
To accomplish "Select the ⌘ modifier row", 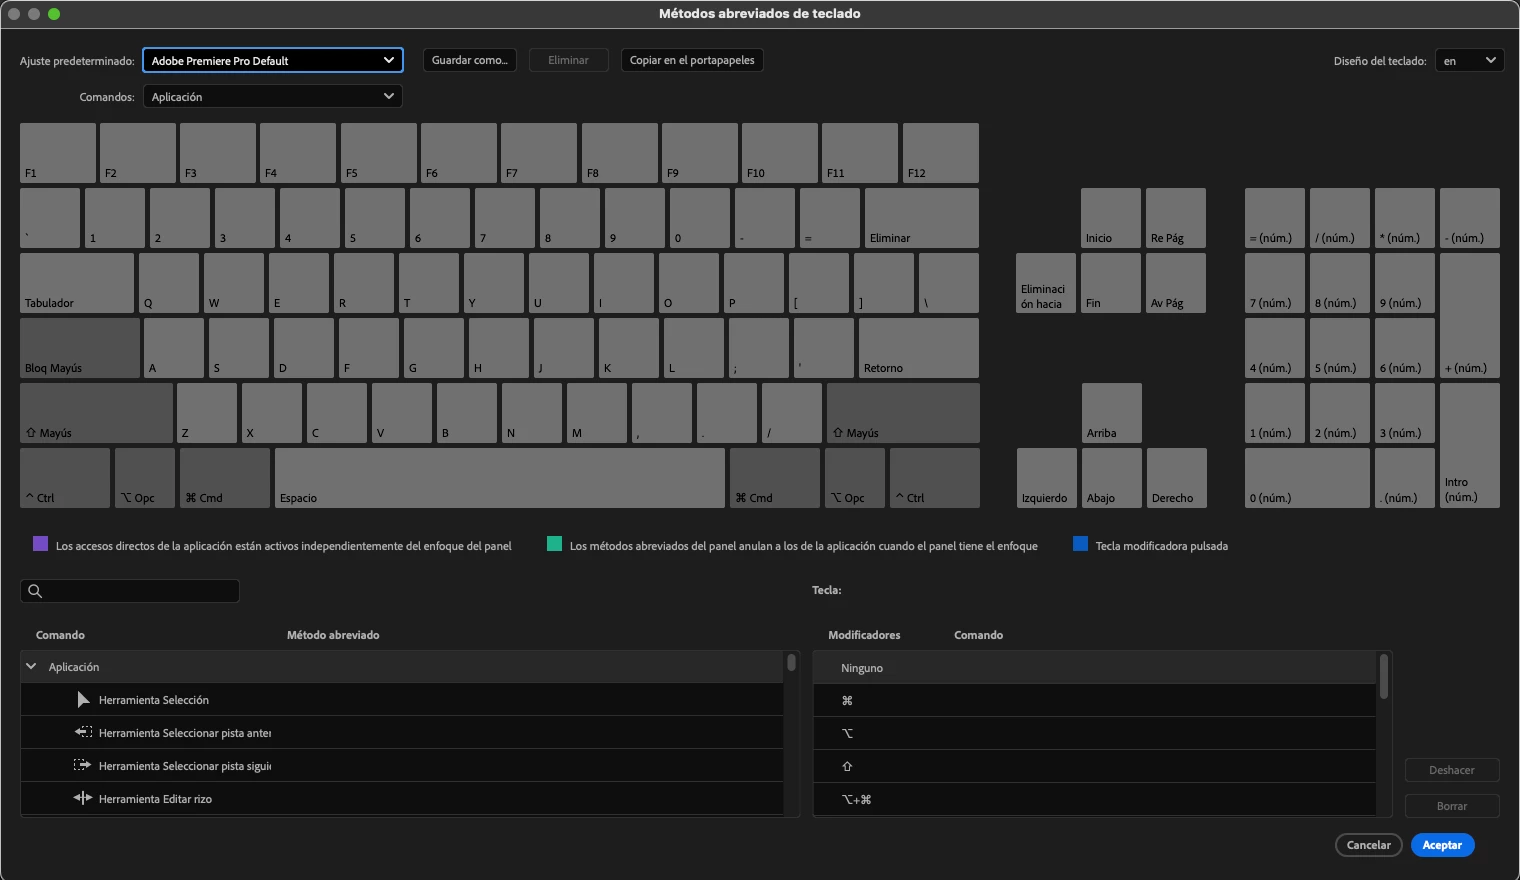I will point(1095,701).
